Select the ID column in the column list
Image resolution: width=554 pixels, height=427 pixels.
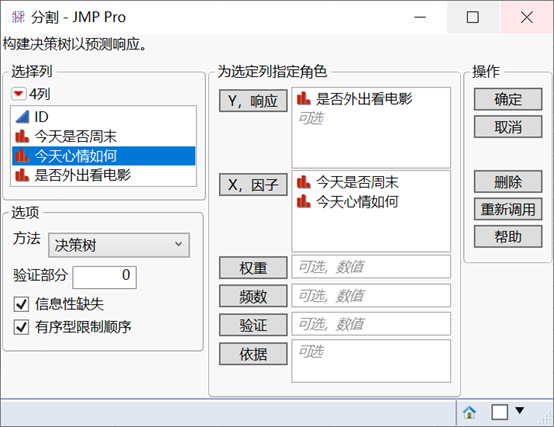pyautogui.click(x=103, y=117)
